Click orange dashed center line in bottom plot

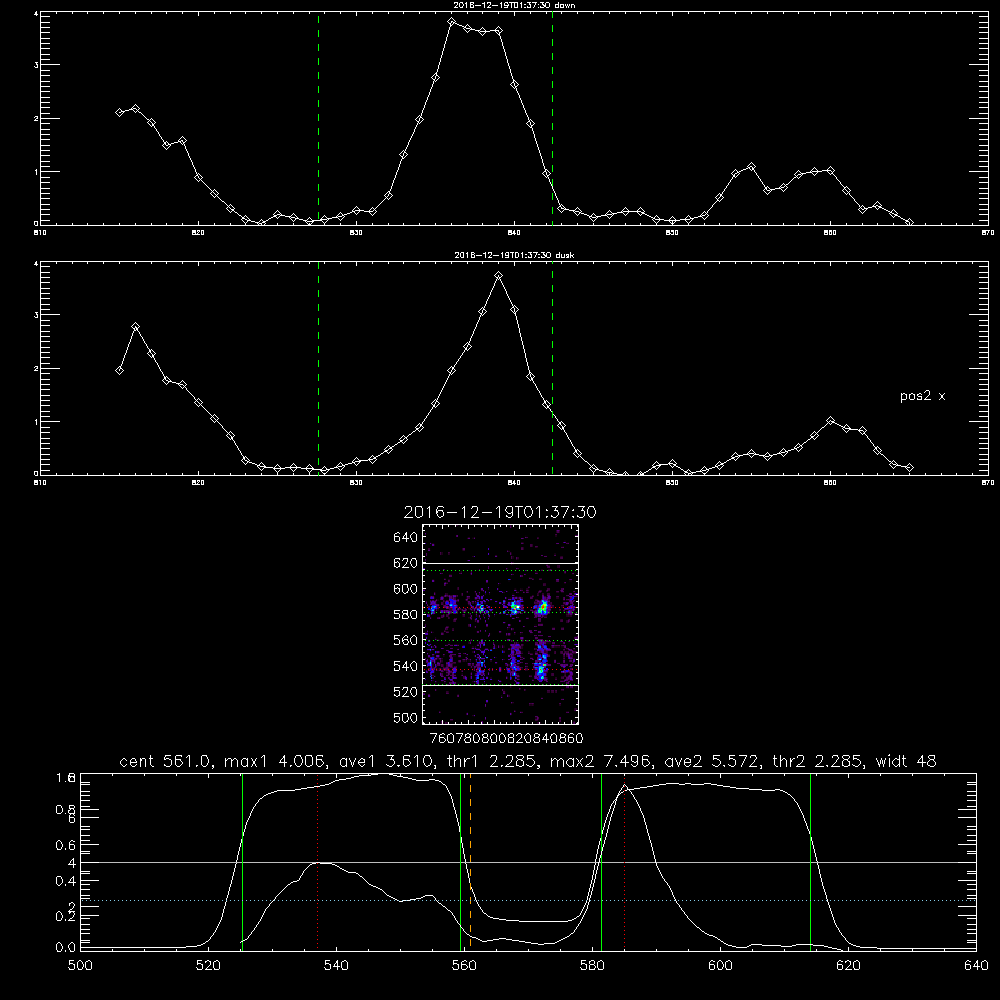pos(470,861)
